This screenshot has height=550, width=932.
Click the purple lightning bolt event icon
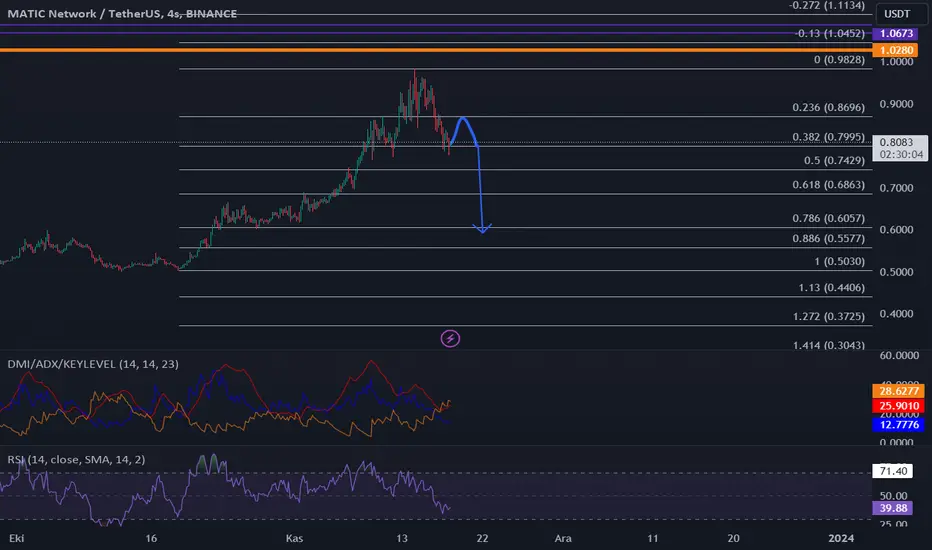450,339
